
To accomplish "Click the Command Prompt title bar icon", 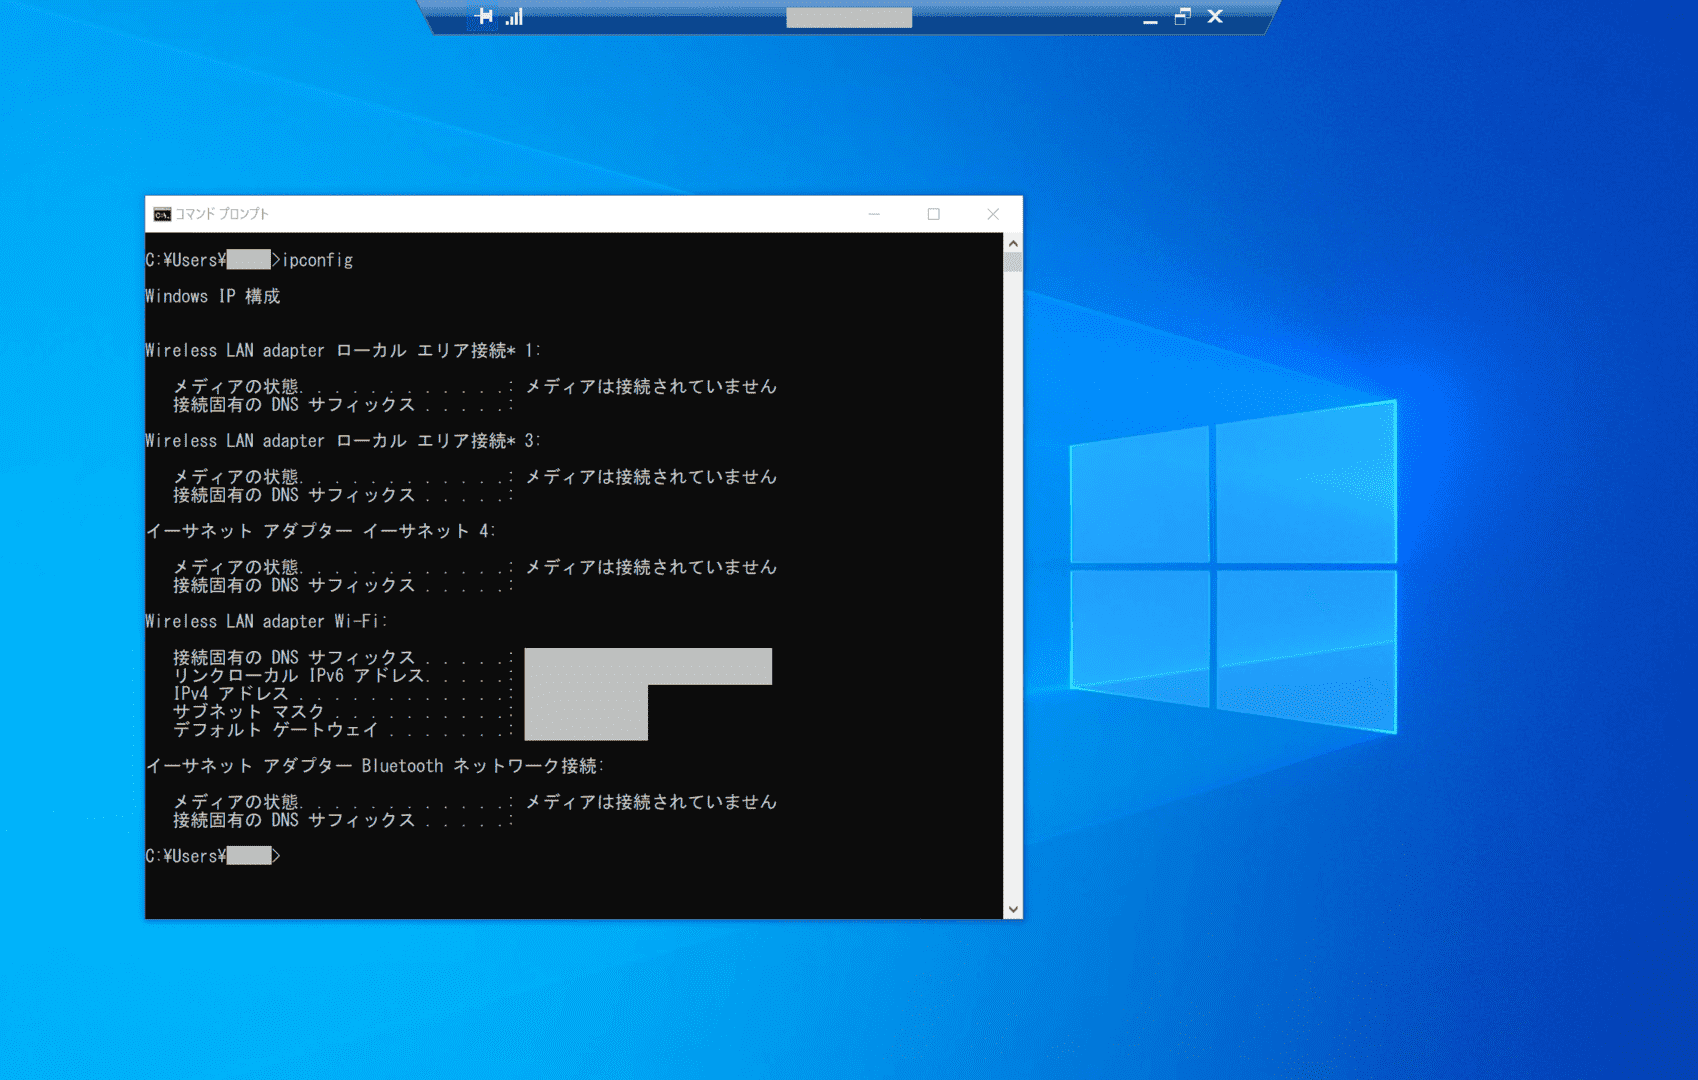I will (x=162, y=214).
